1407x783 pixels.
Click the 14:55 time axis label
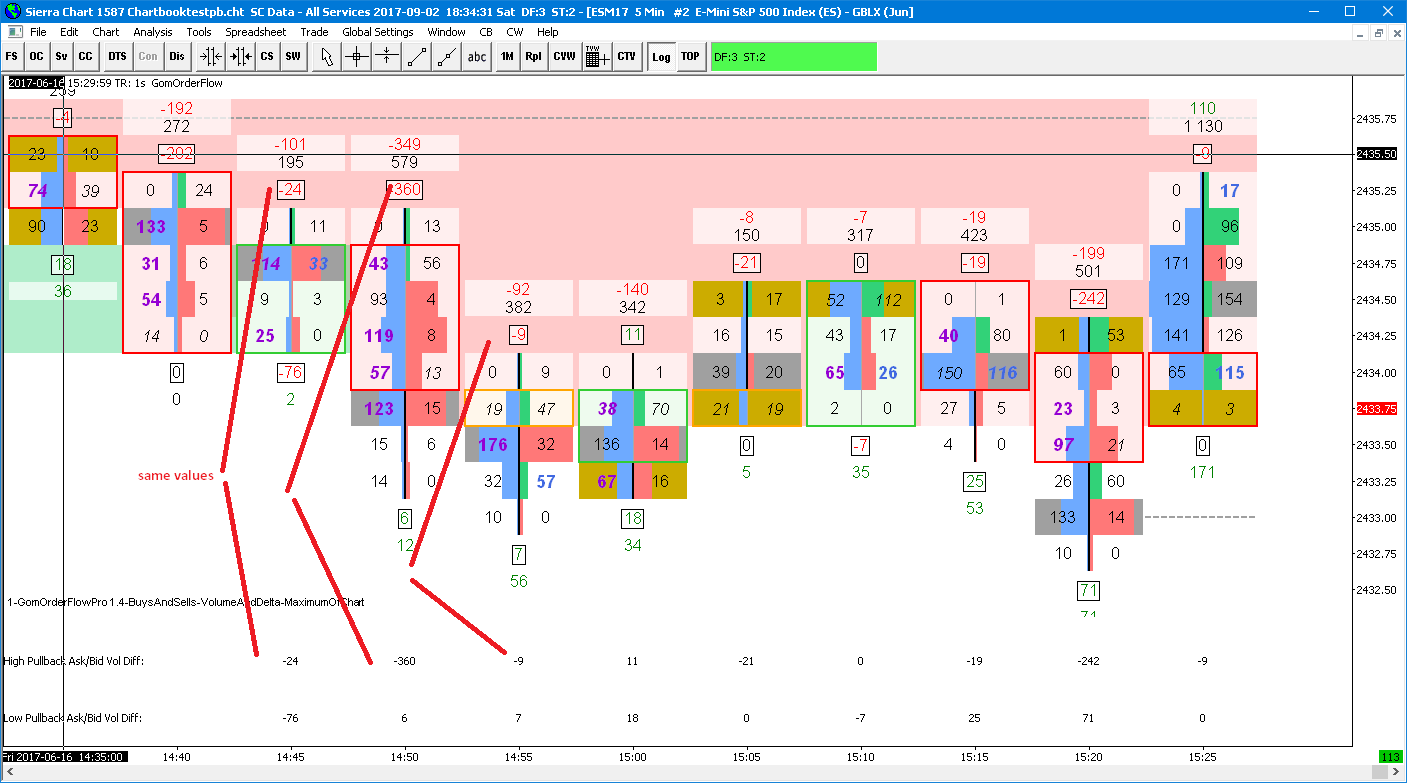(x=518, y=758)
